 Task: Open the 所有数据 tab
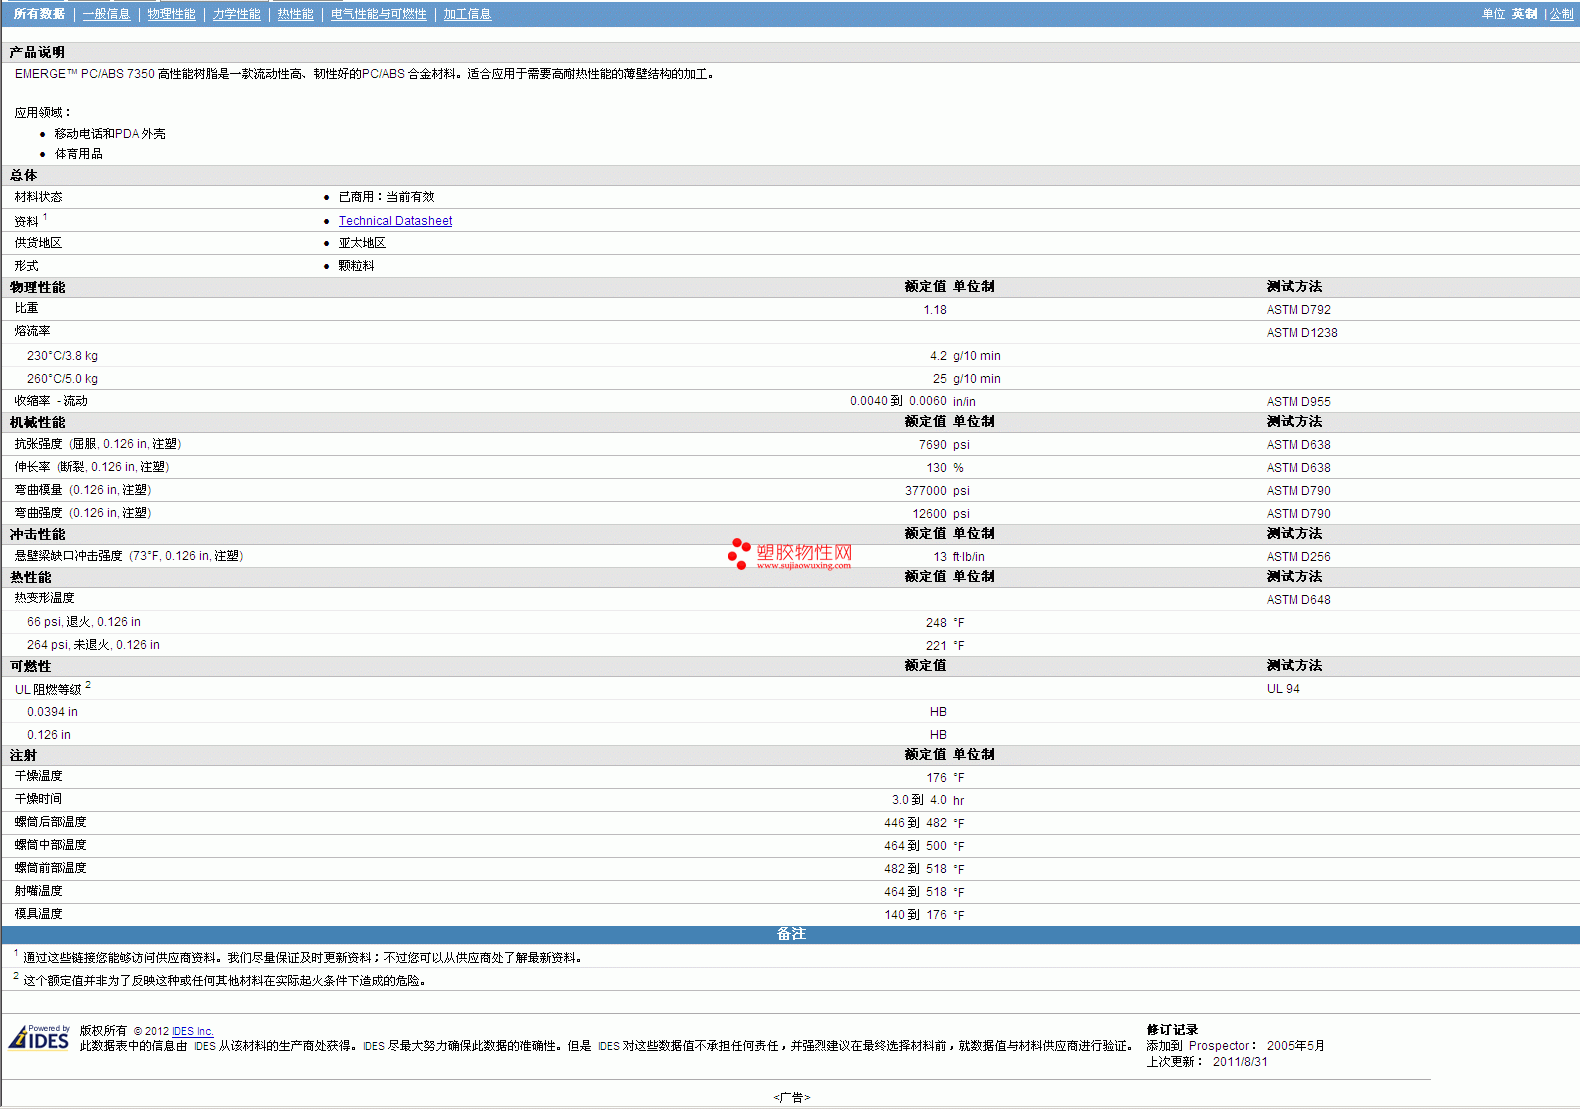[39, 14]
